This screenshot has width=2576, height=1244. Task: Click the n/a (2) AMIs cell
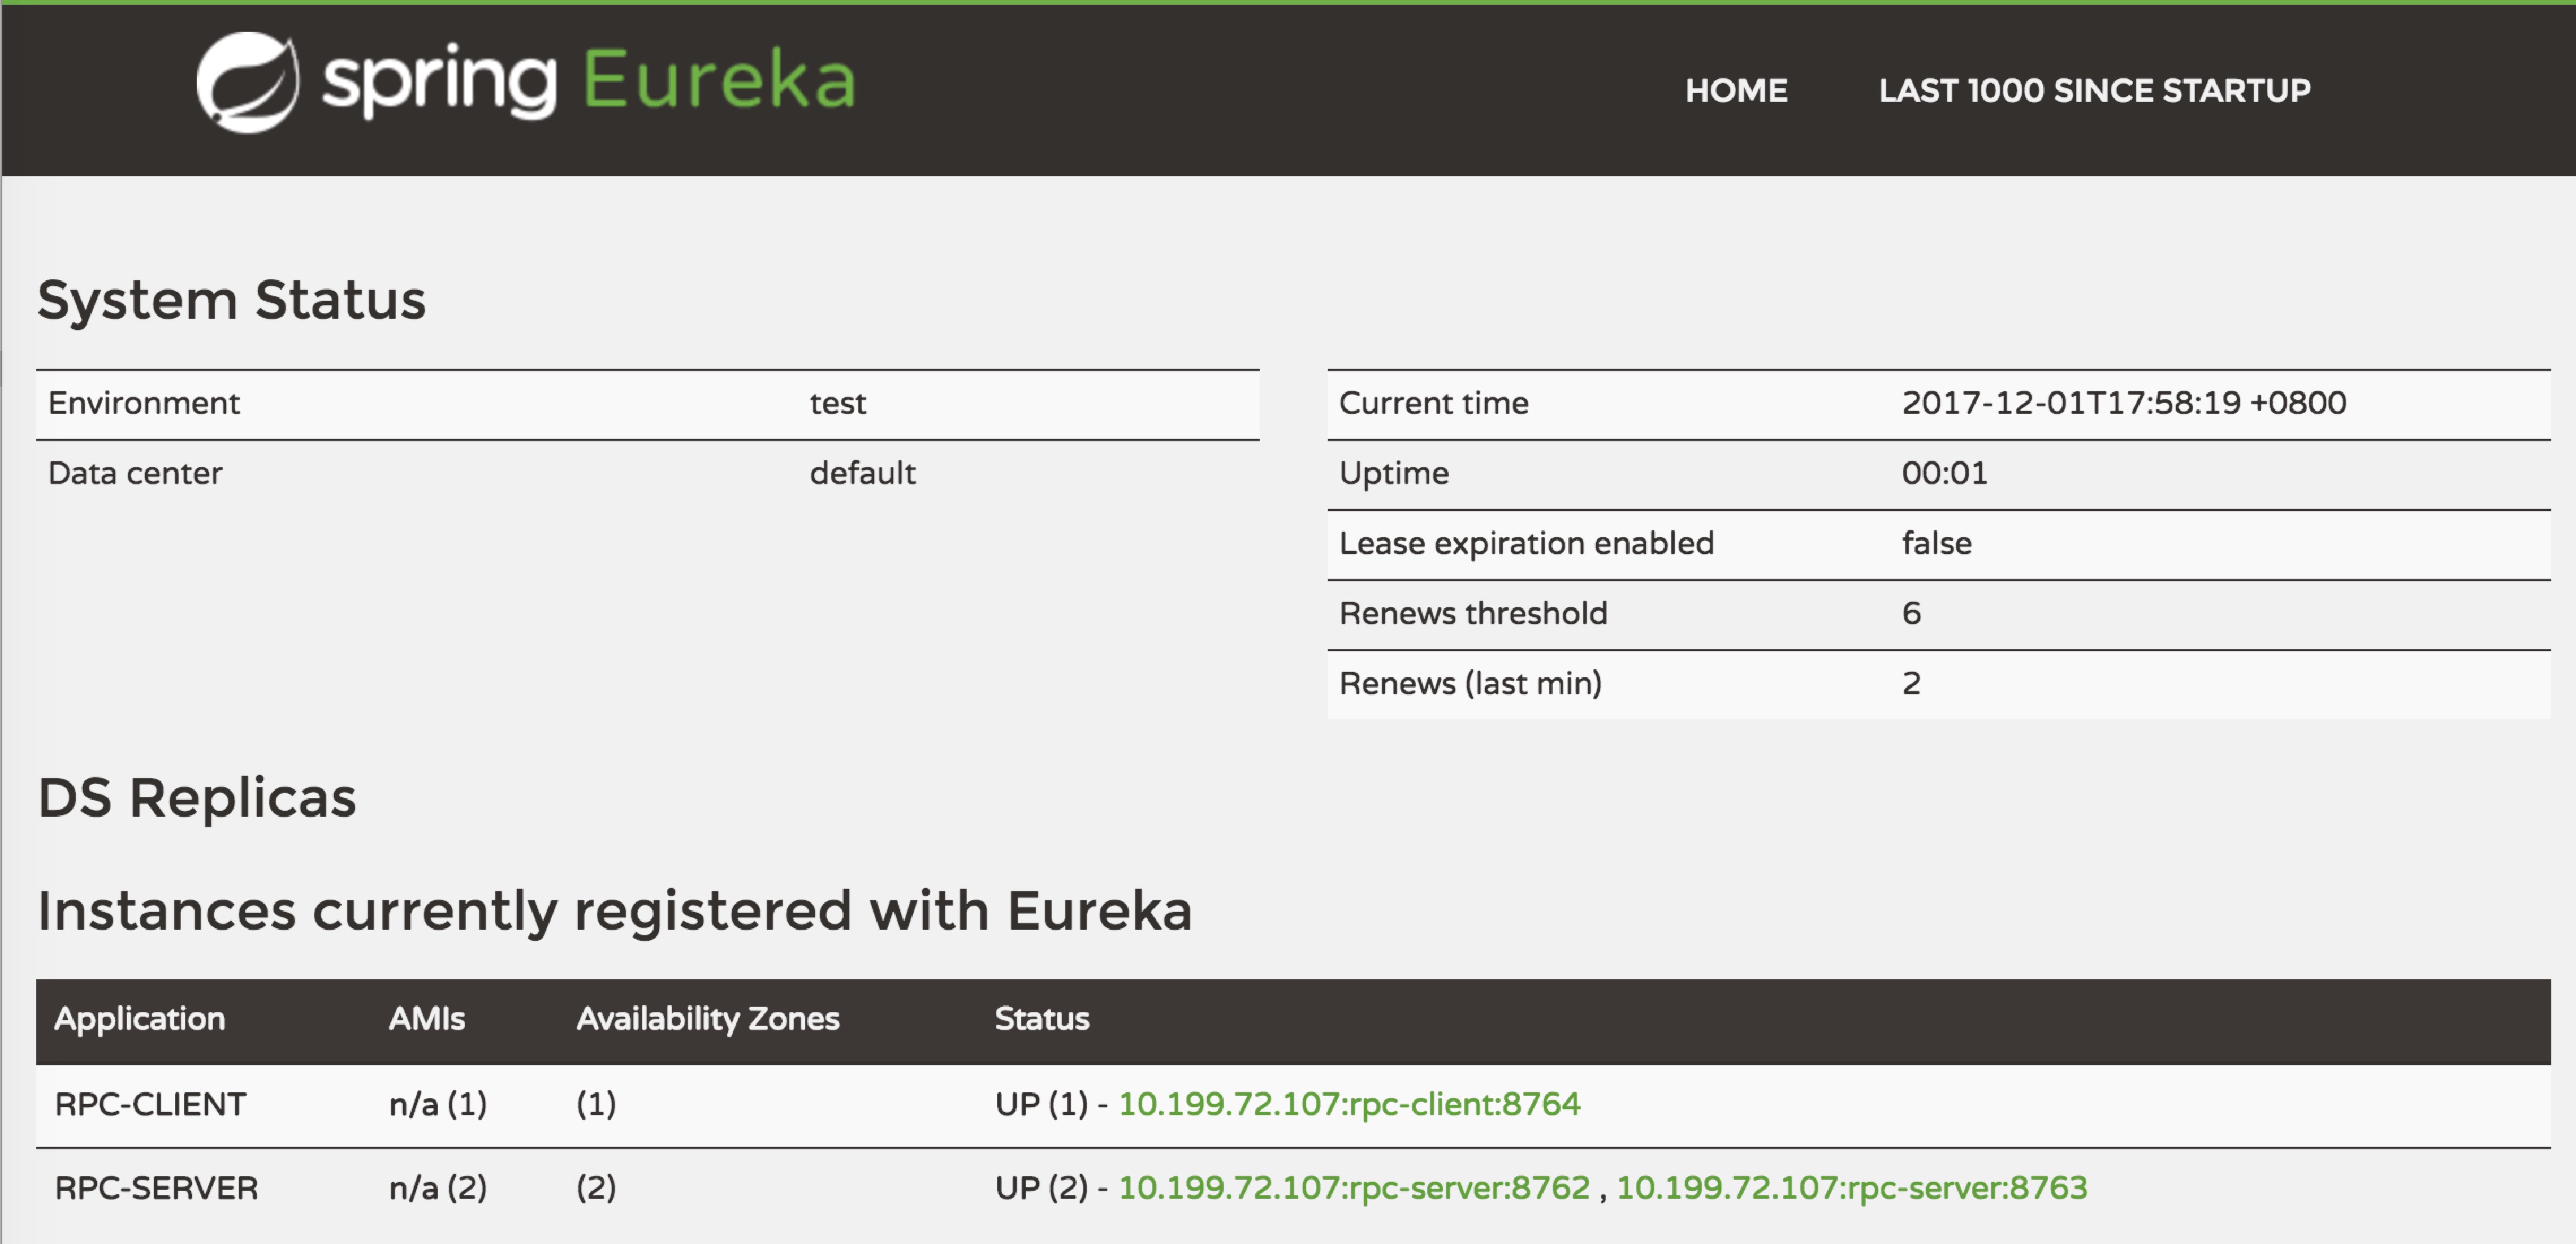pyautogui.click(x=438, y=1188)
